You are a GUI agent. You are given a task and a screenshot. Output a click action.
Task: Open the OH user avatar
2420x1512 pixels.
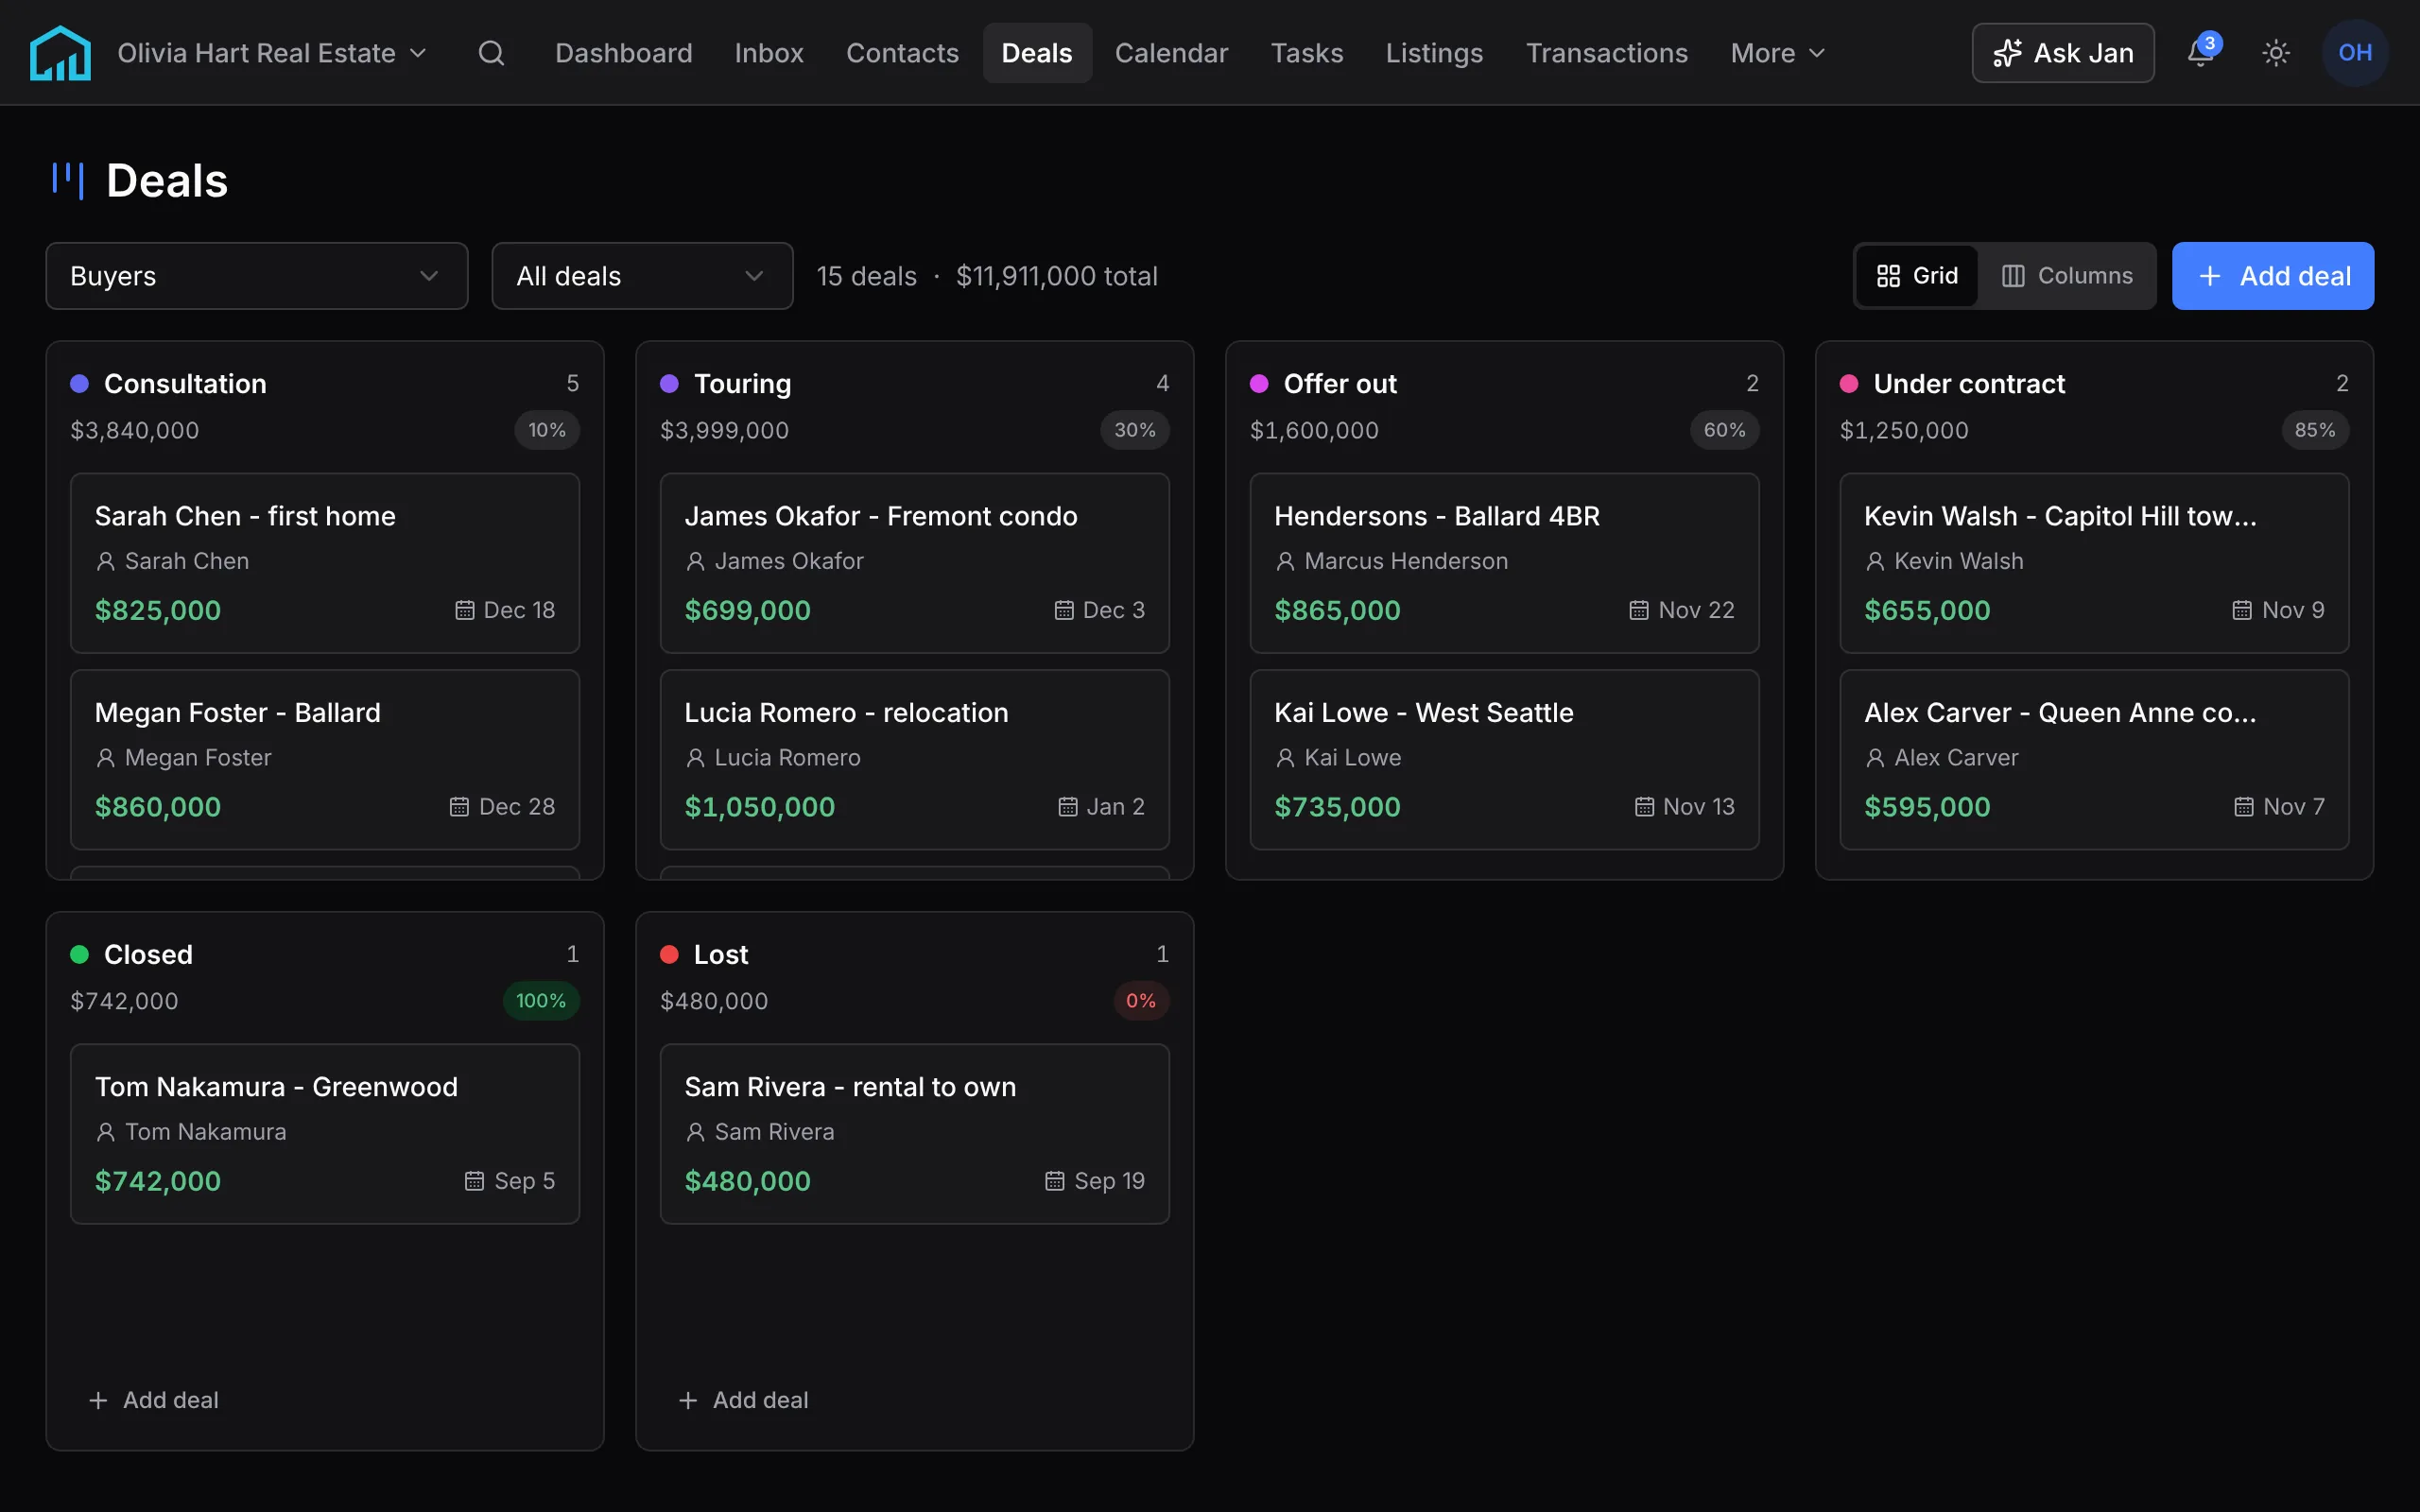click(2355, 53)
